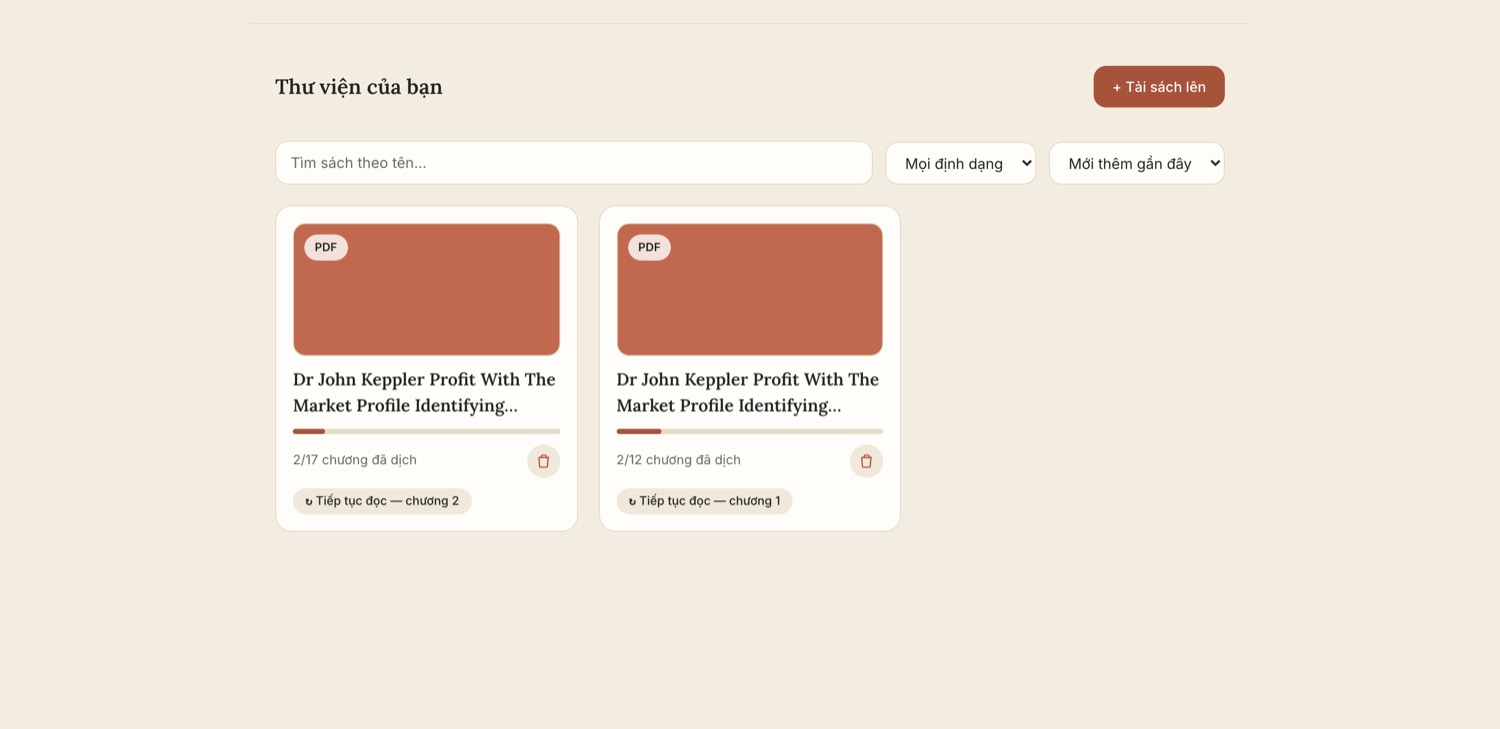Click progress bar of the 2/12 chapters book
The width and height of the screenshot is (1500, 729).
(750, 431)
